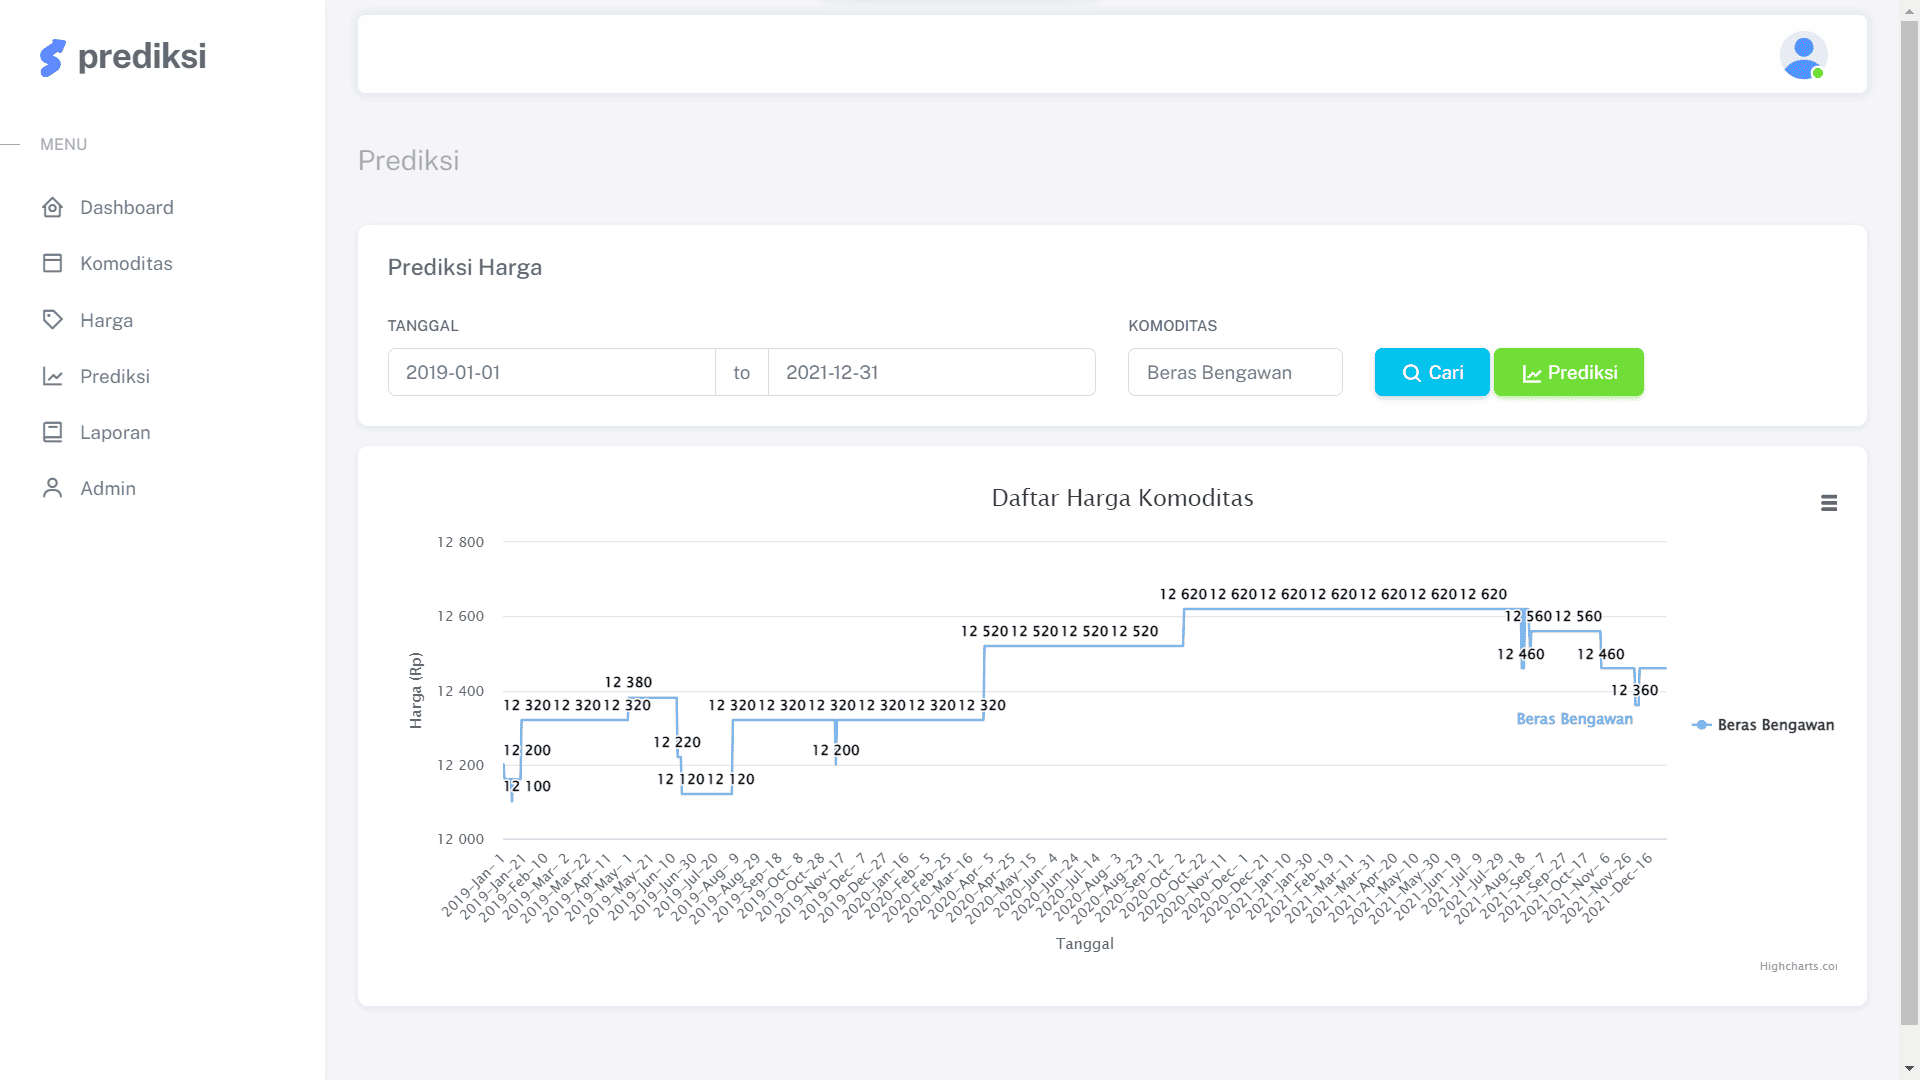Click the scrollbar down arrow
Screen dimensions: 1920x1080
tap(1909, 1069)
